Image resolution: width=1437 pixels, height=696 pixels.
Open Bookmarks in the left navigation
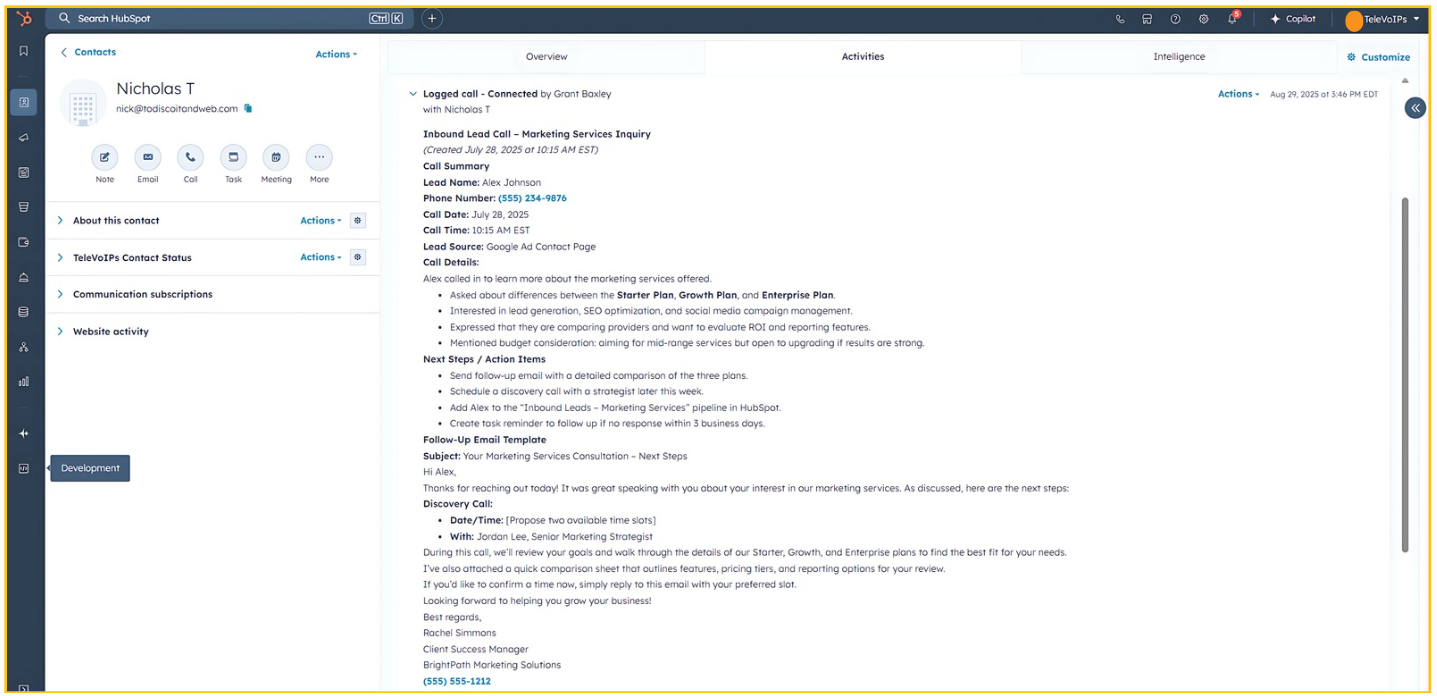pyautogui.click(x=24, y=51)
